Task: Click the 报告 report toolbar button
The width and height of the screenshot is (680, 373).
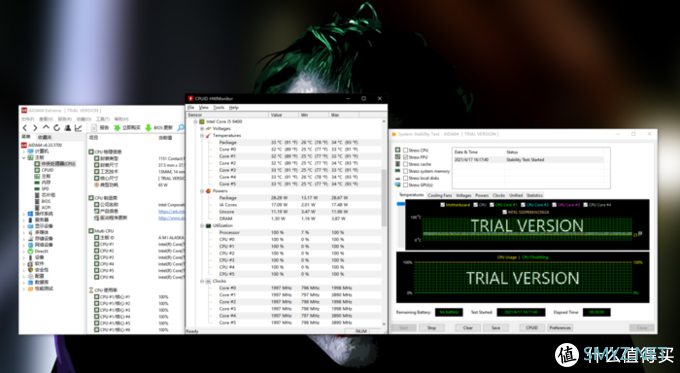Action: point(100,128)
